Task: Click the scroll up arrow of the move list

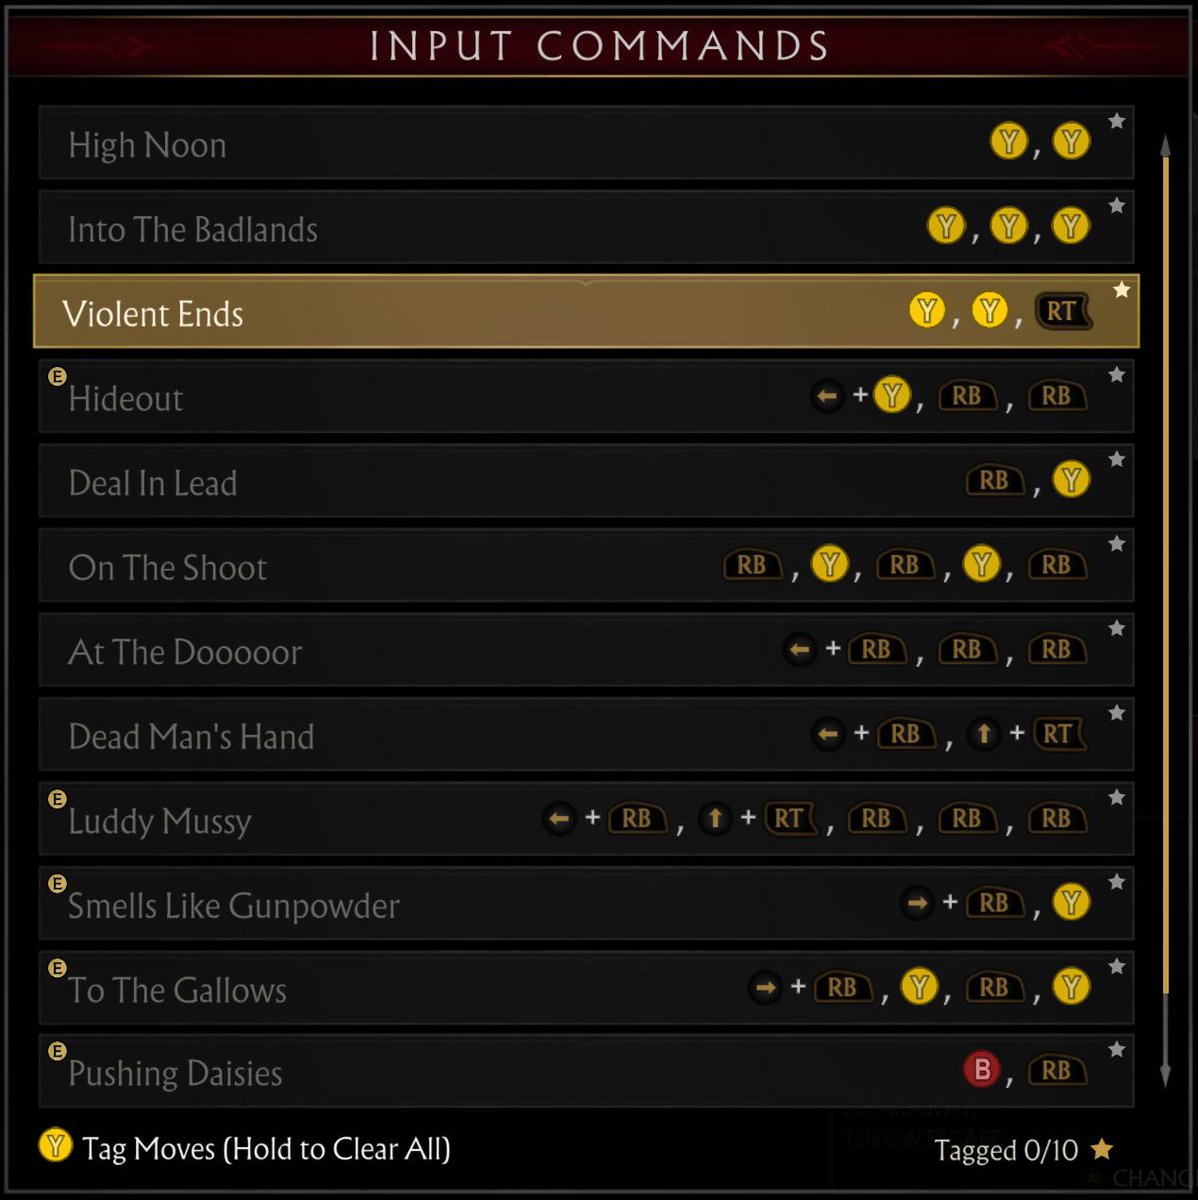Action: 1165,146
